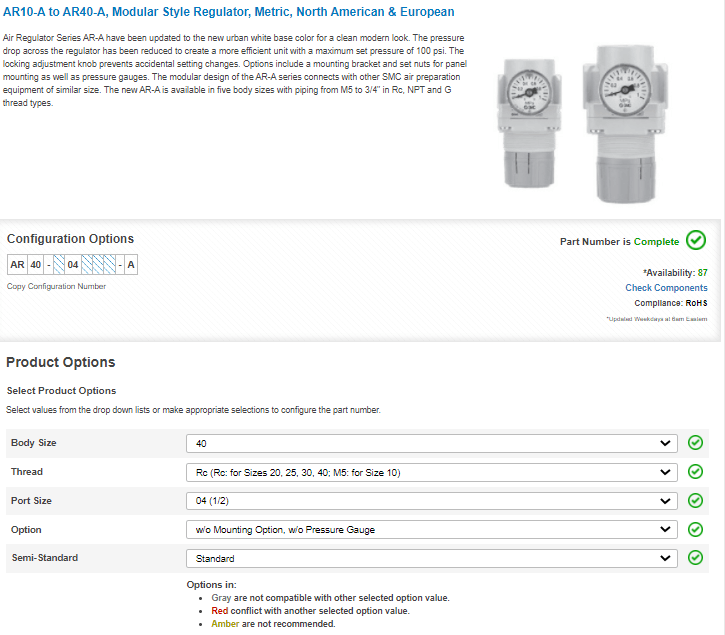725x635 pixels.
Task: Click the green check icon beside Option row
Action: click(696, 530)
